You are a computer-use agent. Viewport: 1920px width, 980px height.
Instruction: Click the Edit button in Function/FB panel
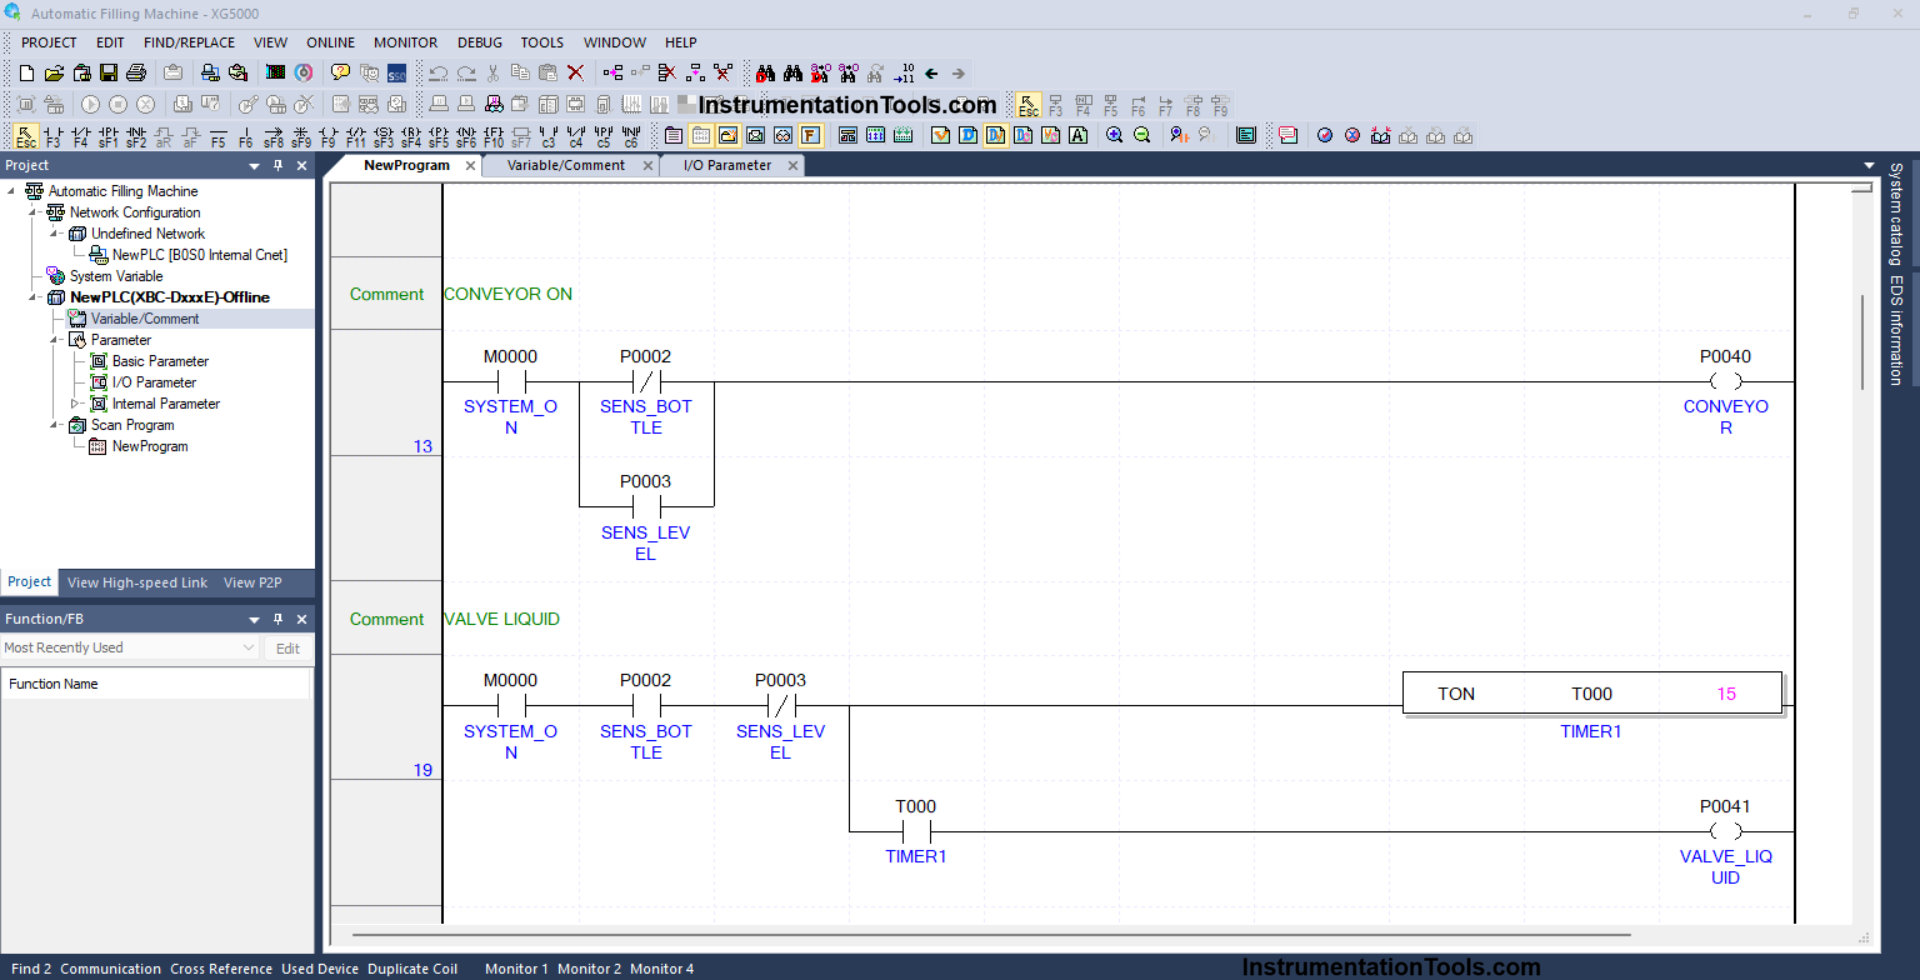(287, 648)
